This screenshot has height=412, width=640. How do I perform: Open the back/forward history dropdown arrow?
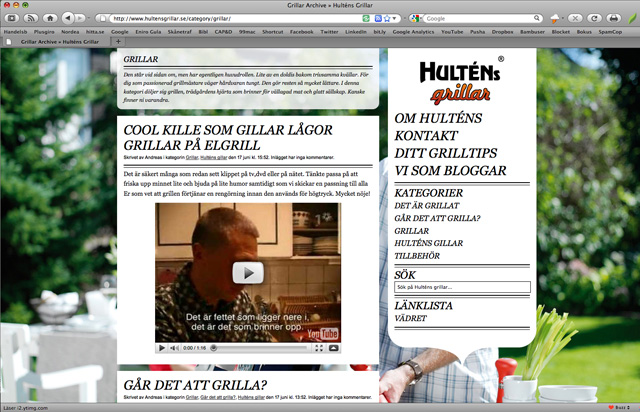point(89,18)
